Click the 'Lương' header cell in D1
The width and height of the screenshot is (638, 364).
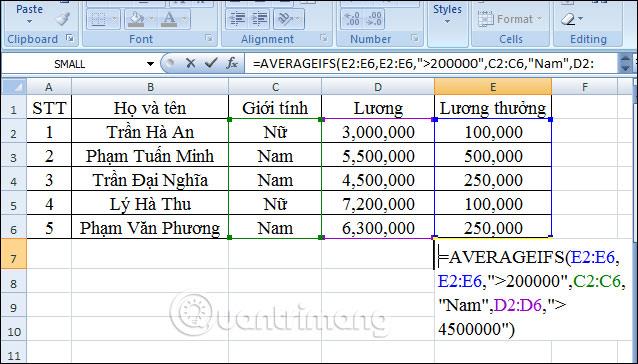[378, 107]
